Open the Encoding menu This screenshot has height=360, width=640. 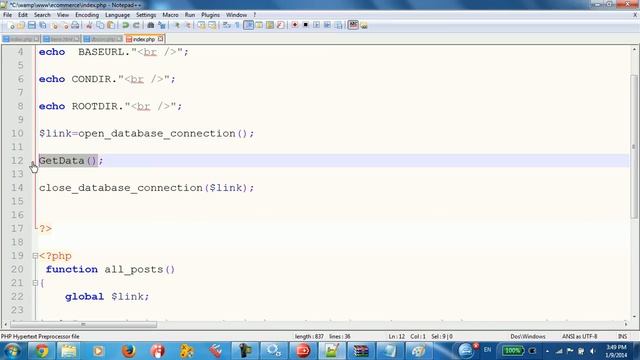click(87, 15)
